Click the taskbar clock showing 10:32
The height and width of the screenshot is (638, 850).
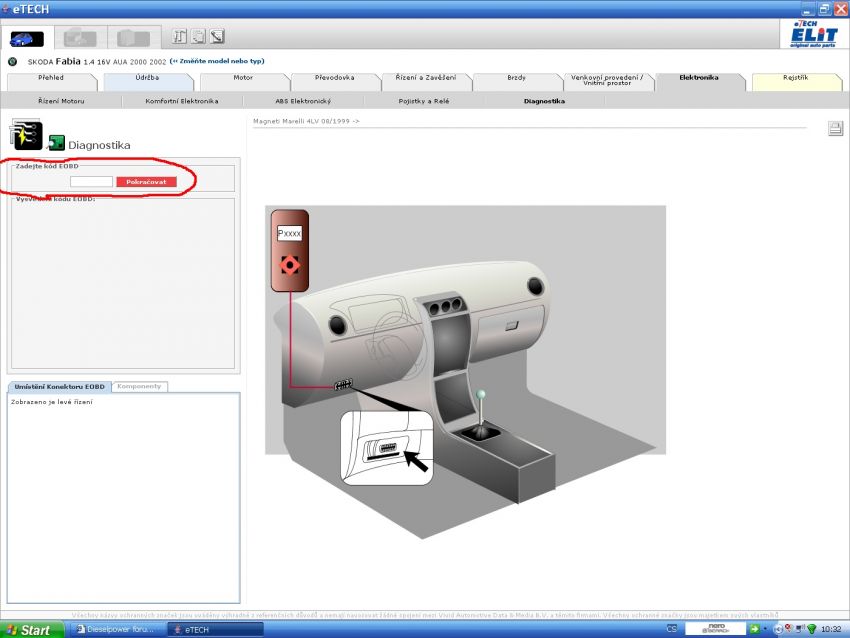[831, 629]
